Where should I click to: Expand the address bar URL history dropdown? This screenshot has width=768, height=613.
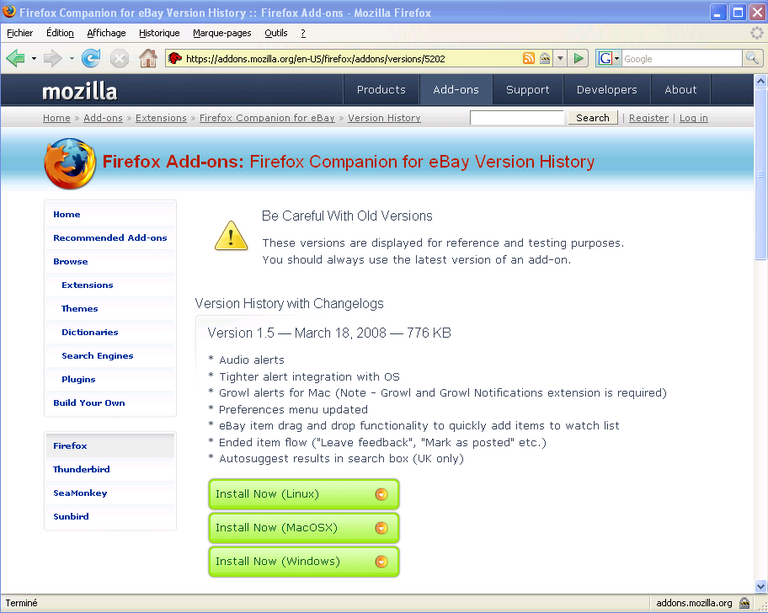coord(560,59)
